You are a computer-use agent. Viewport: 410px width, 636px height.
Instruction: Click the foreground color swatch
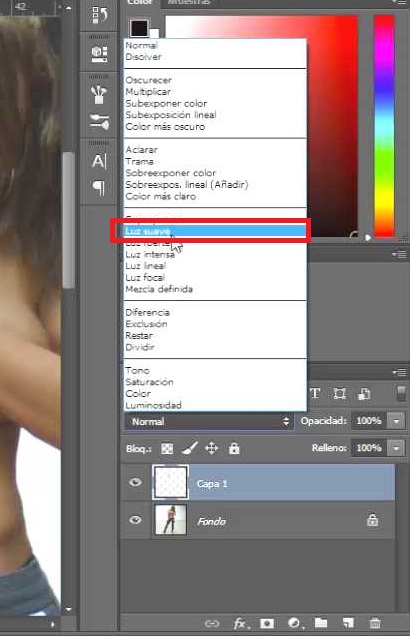(x=139, y=28)
